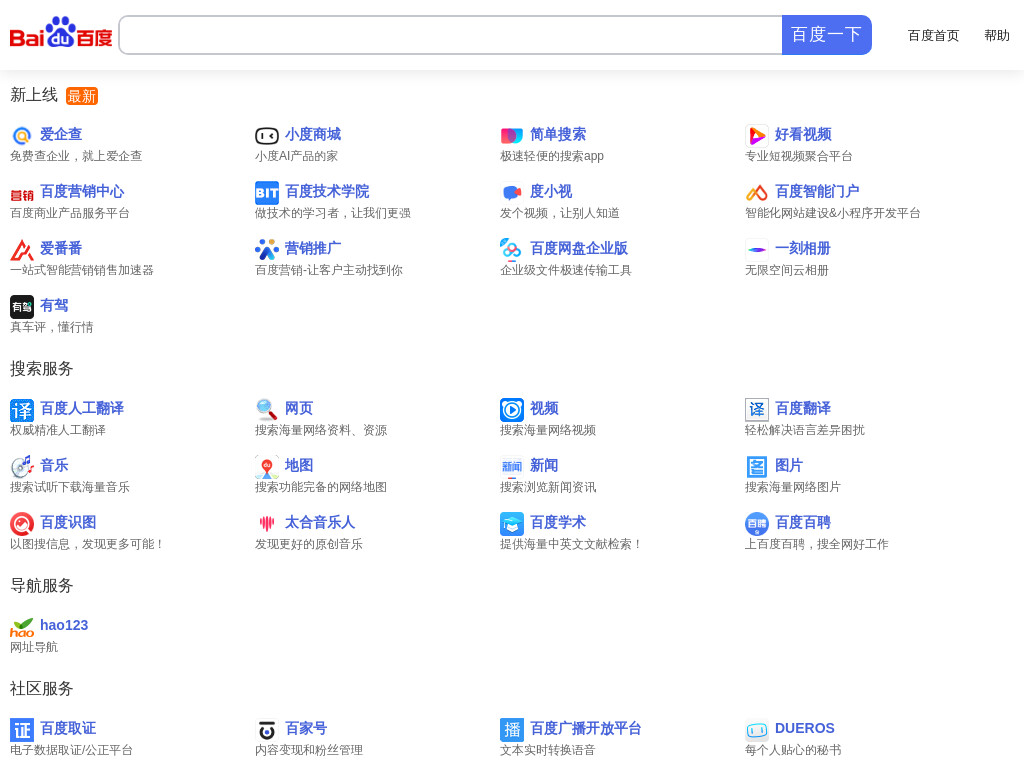Open the 百度网盘企业版 text link

tap(579, 248)
